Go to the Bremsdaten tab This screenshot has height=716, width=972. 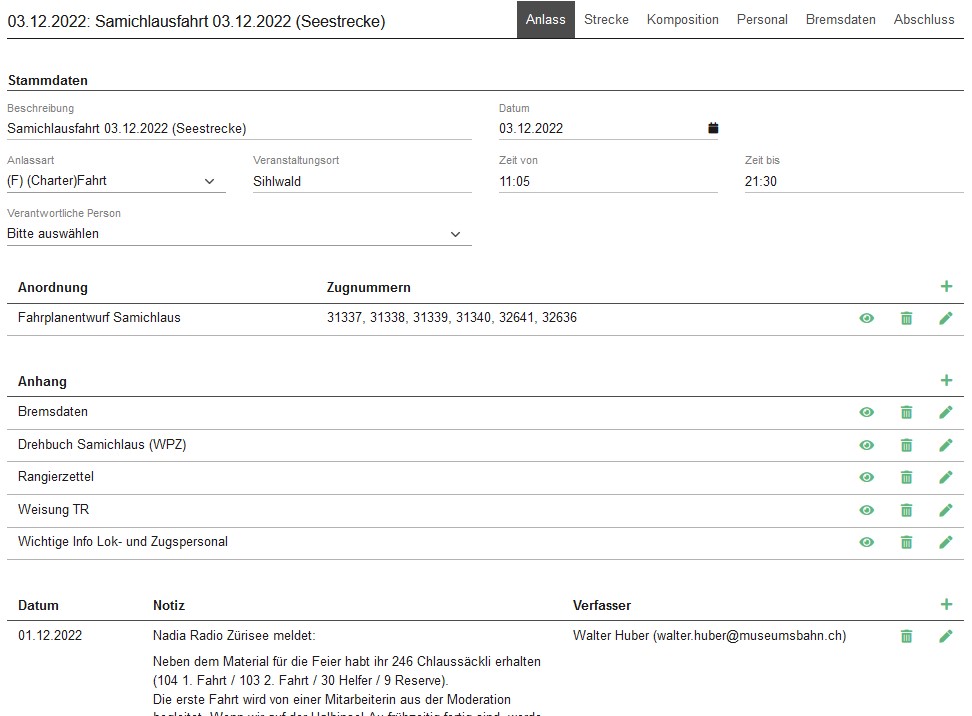840,20
